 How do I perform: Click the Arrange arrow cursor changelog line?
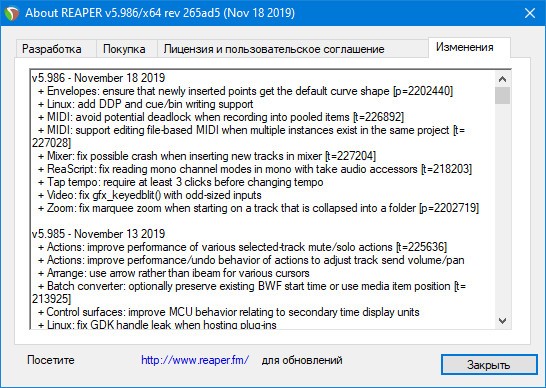point(173,273)
